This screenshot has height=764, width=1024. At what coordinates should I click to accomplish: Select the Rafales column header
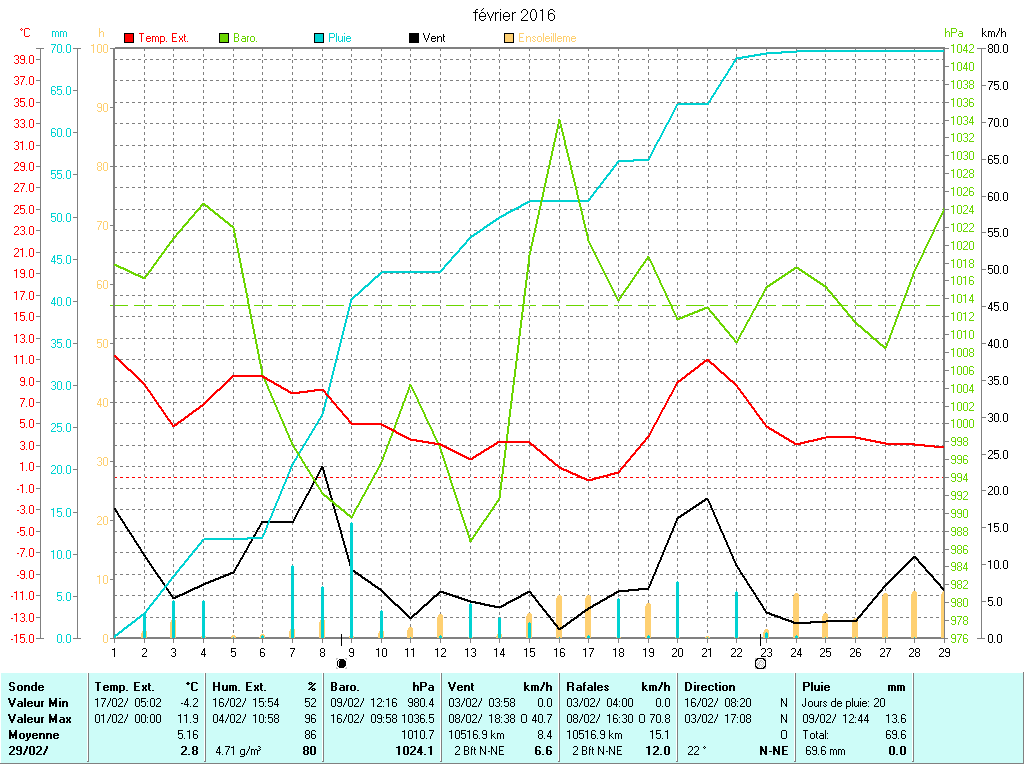[588, 687]
